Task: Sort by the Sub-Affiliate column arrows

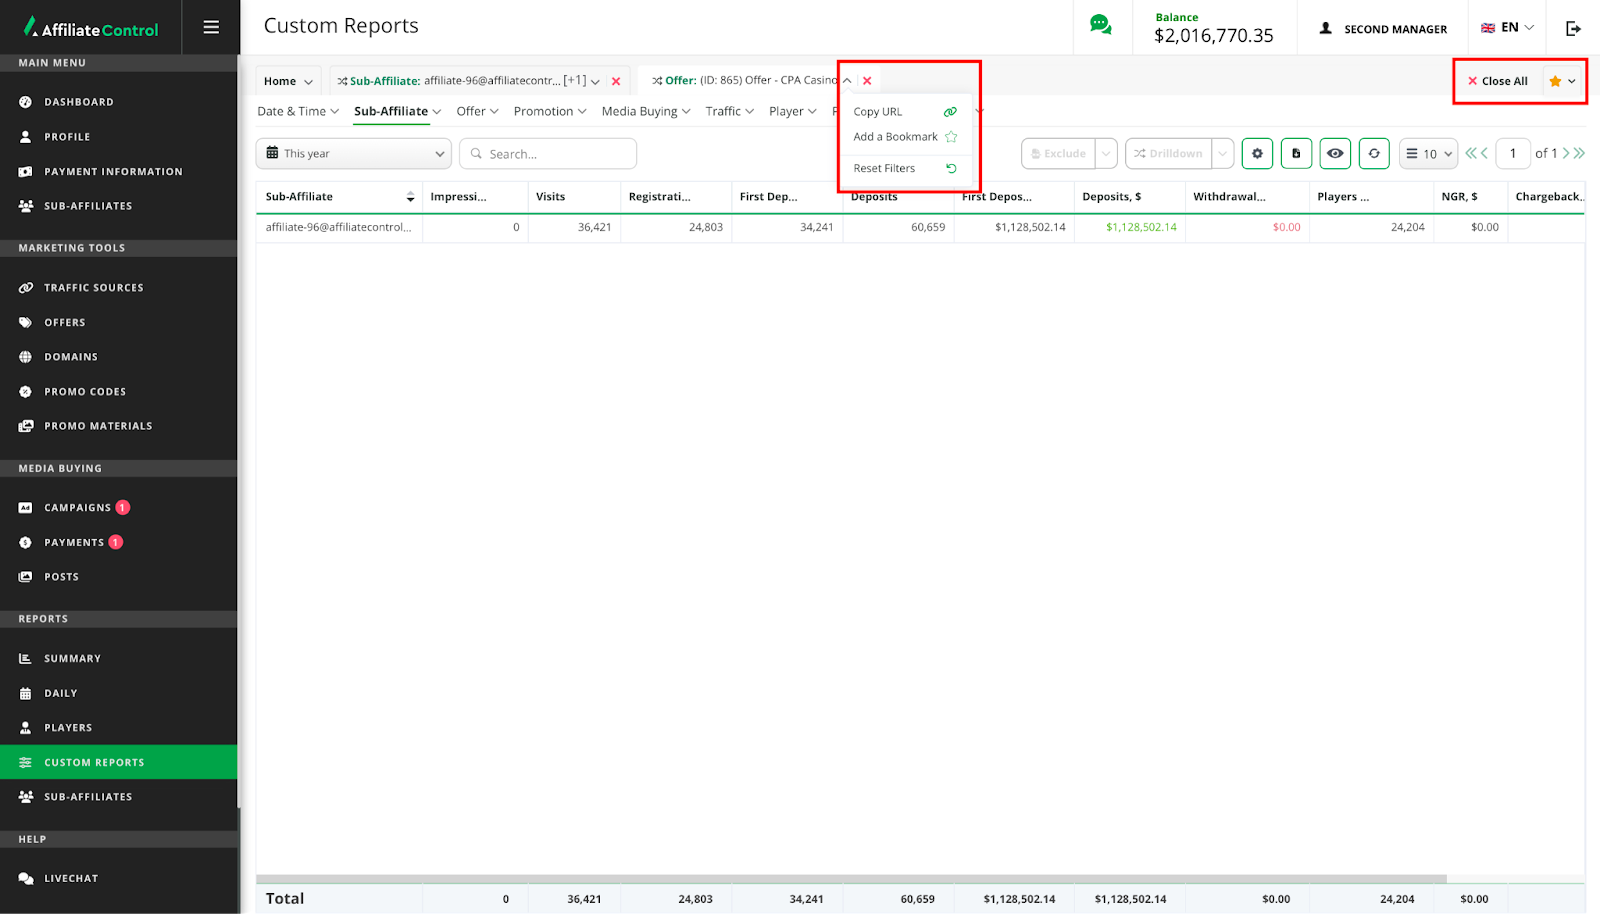Action: click(410, 197)
